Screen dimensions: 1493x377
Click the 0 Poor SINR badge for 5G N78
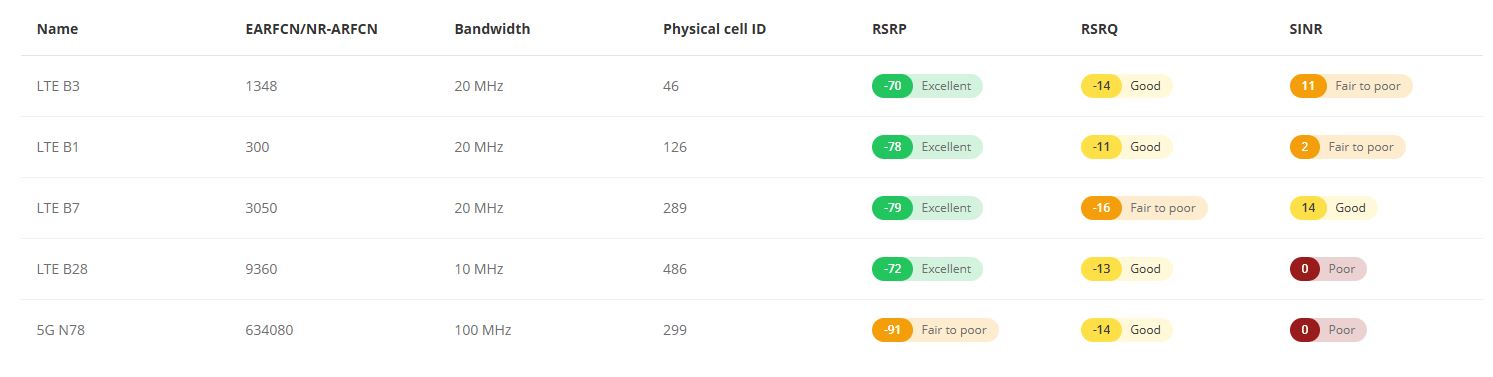(x=1328, y=330)
